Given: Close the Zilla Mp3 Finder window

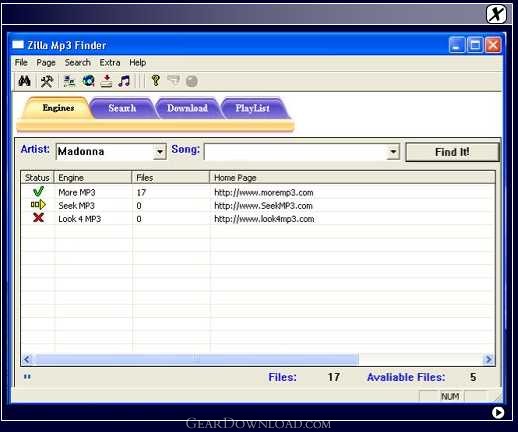Looking at the screenshot, I should [493, 45].
